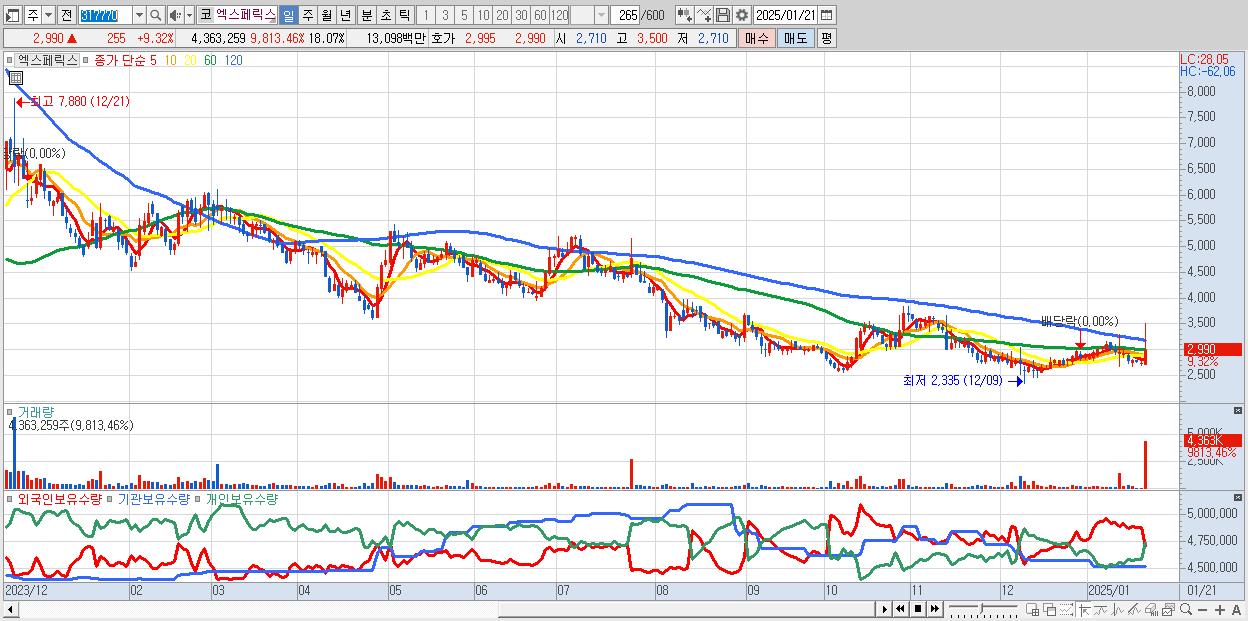Screen dimensions: 1248x621
Task: Click the 엑스페릭스 chart legend label
Action: pos(49,60)
